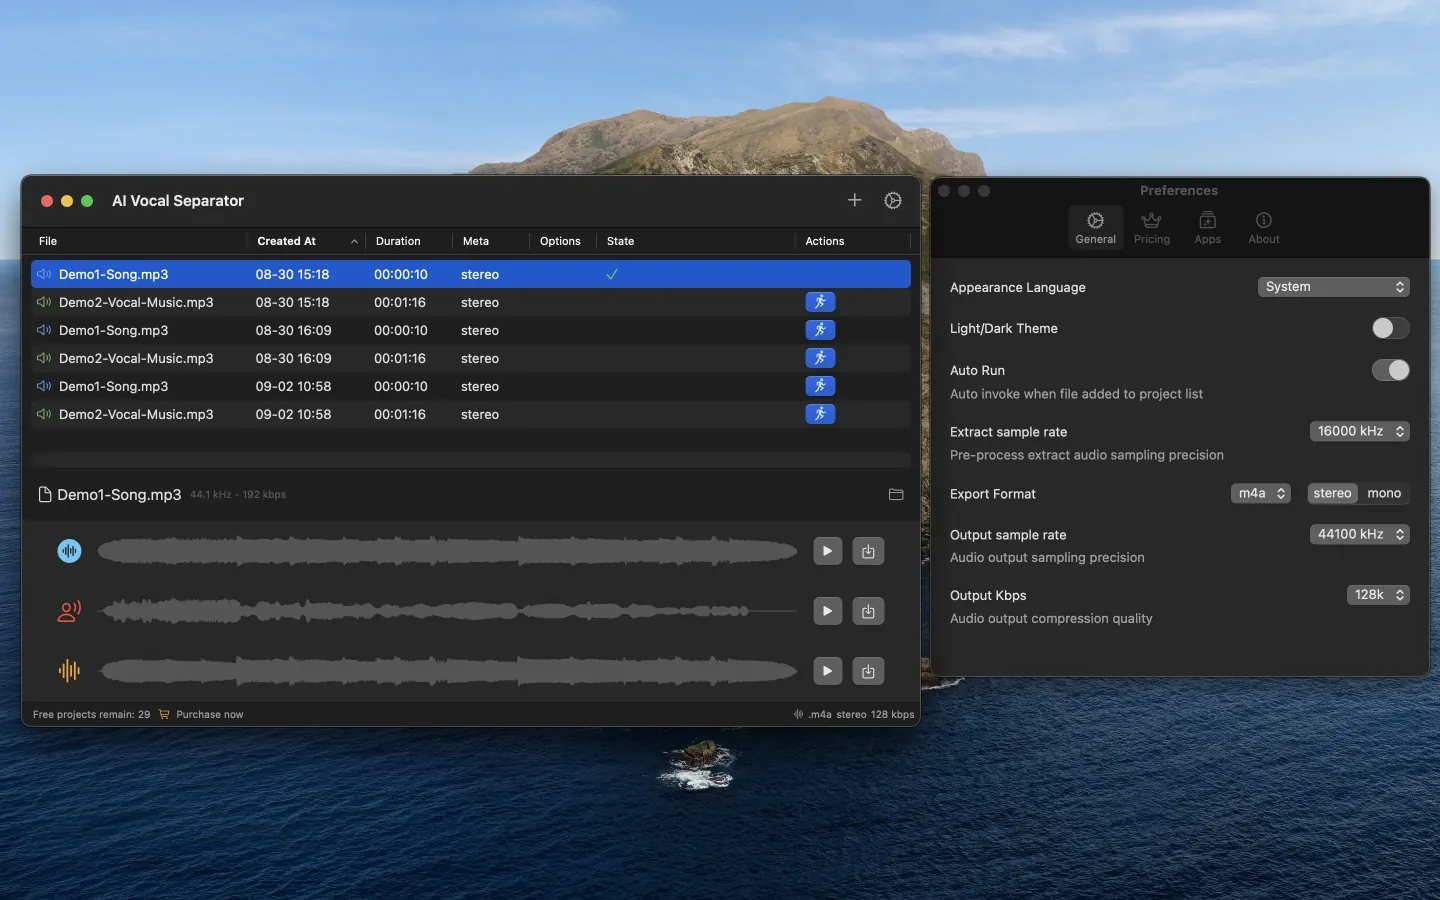Click run icon for Demo2-Vocal-Music.mp3 08-30 16:09
1440x900 pixels.
click(x=820, y=358)
